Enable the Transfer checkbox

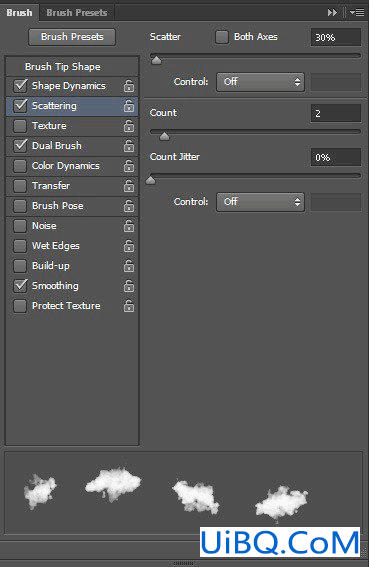(x=20, y=186)
